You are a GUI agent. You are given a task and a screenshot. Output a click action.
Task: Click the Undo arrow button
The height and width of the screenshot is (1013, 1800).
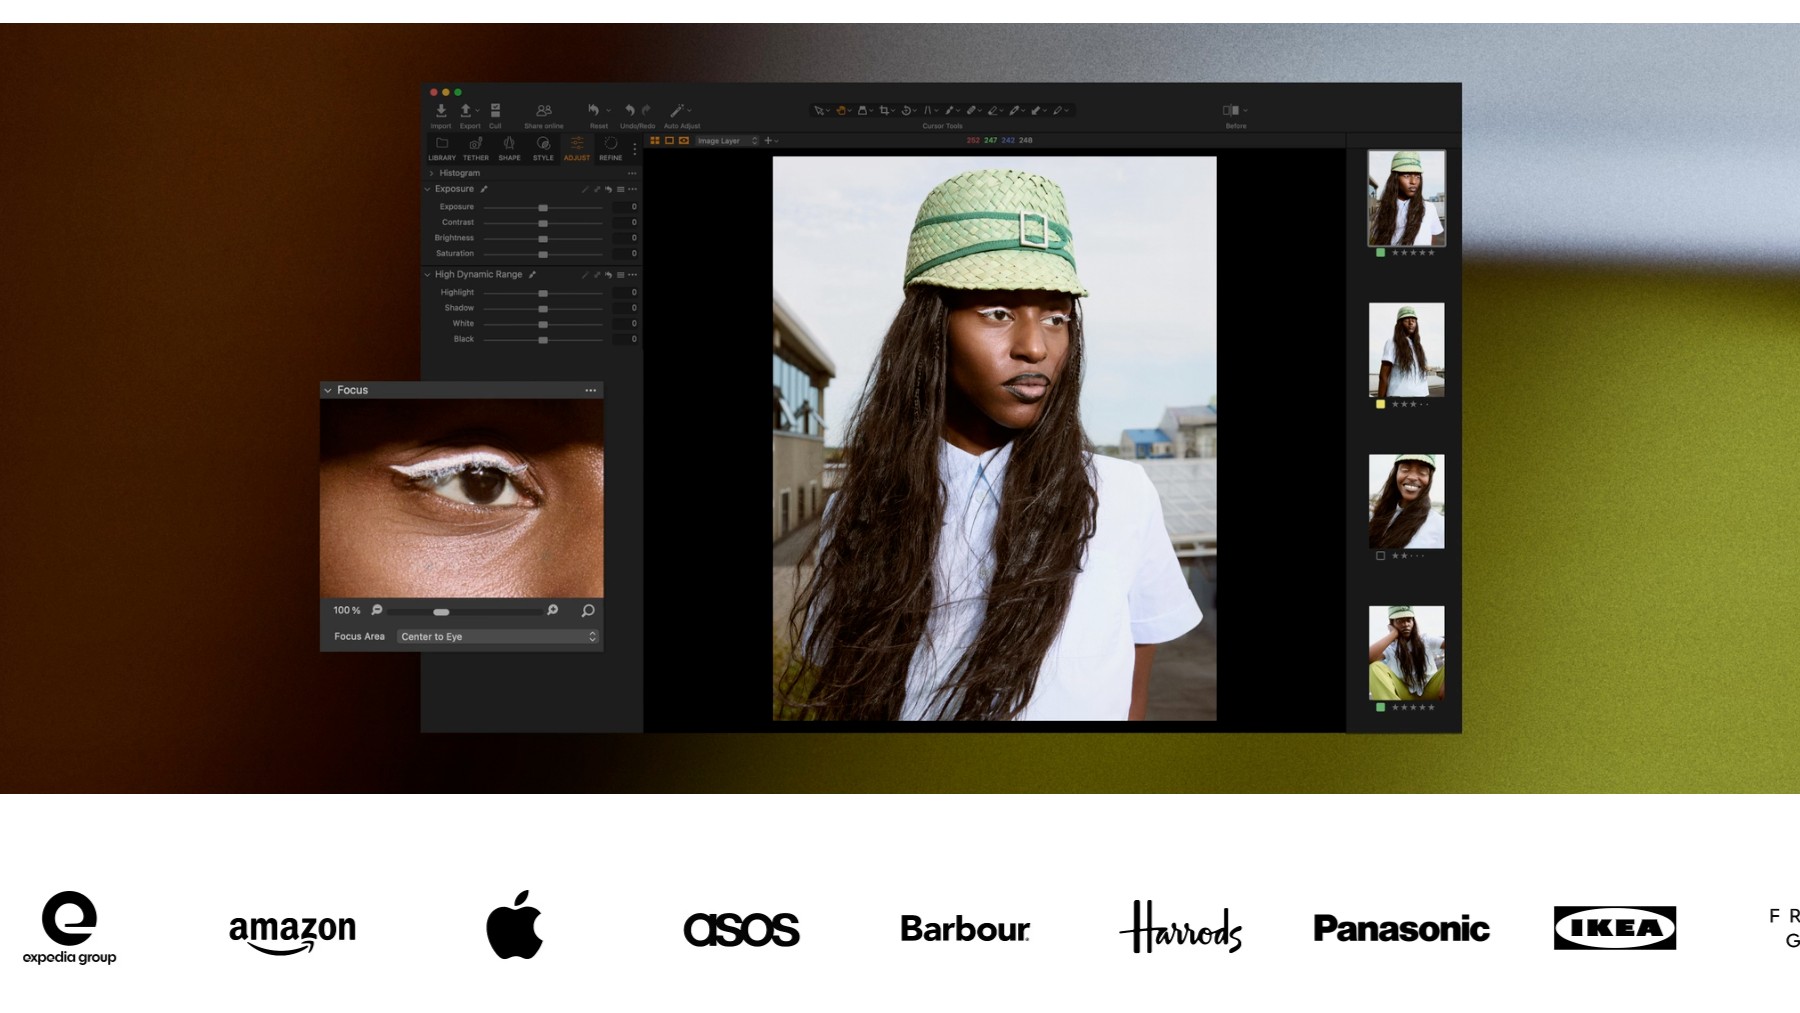pos(630,110)
